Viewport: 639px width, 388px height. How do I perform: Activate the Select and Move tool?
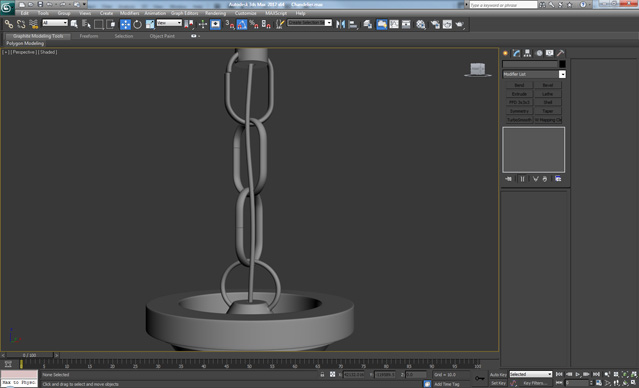pos(126,24)
